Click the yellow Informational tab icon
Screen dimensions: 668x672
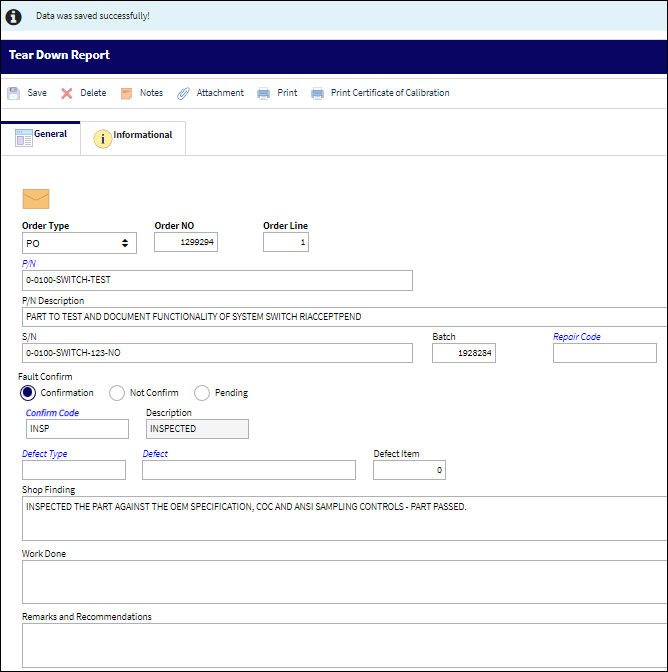103,139
